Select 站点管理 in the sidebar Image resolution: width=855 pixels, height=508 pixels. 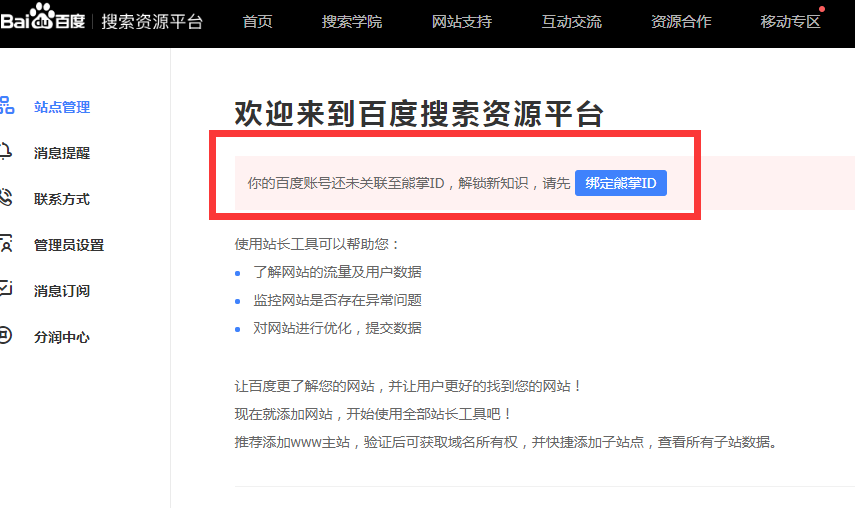click(x=62, y=107)
